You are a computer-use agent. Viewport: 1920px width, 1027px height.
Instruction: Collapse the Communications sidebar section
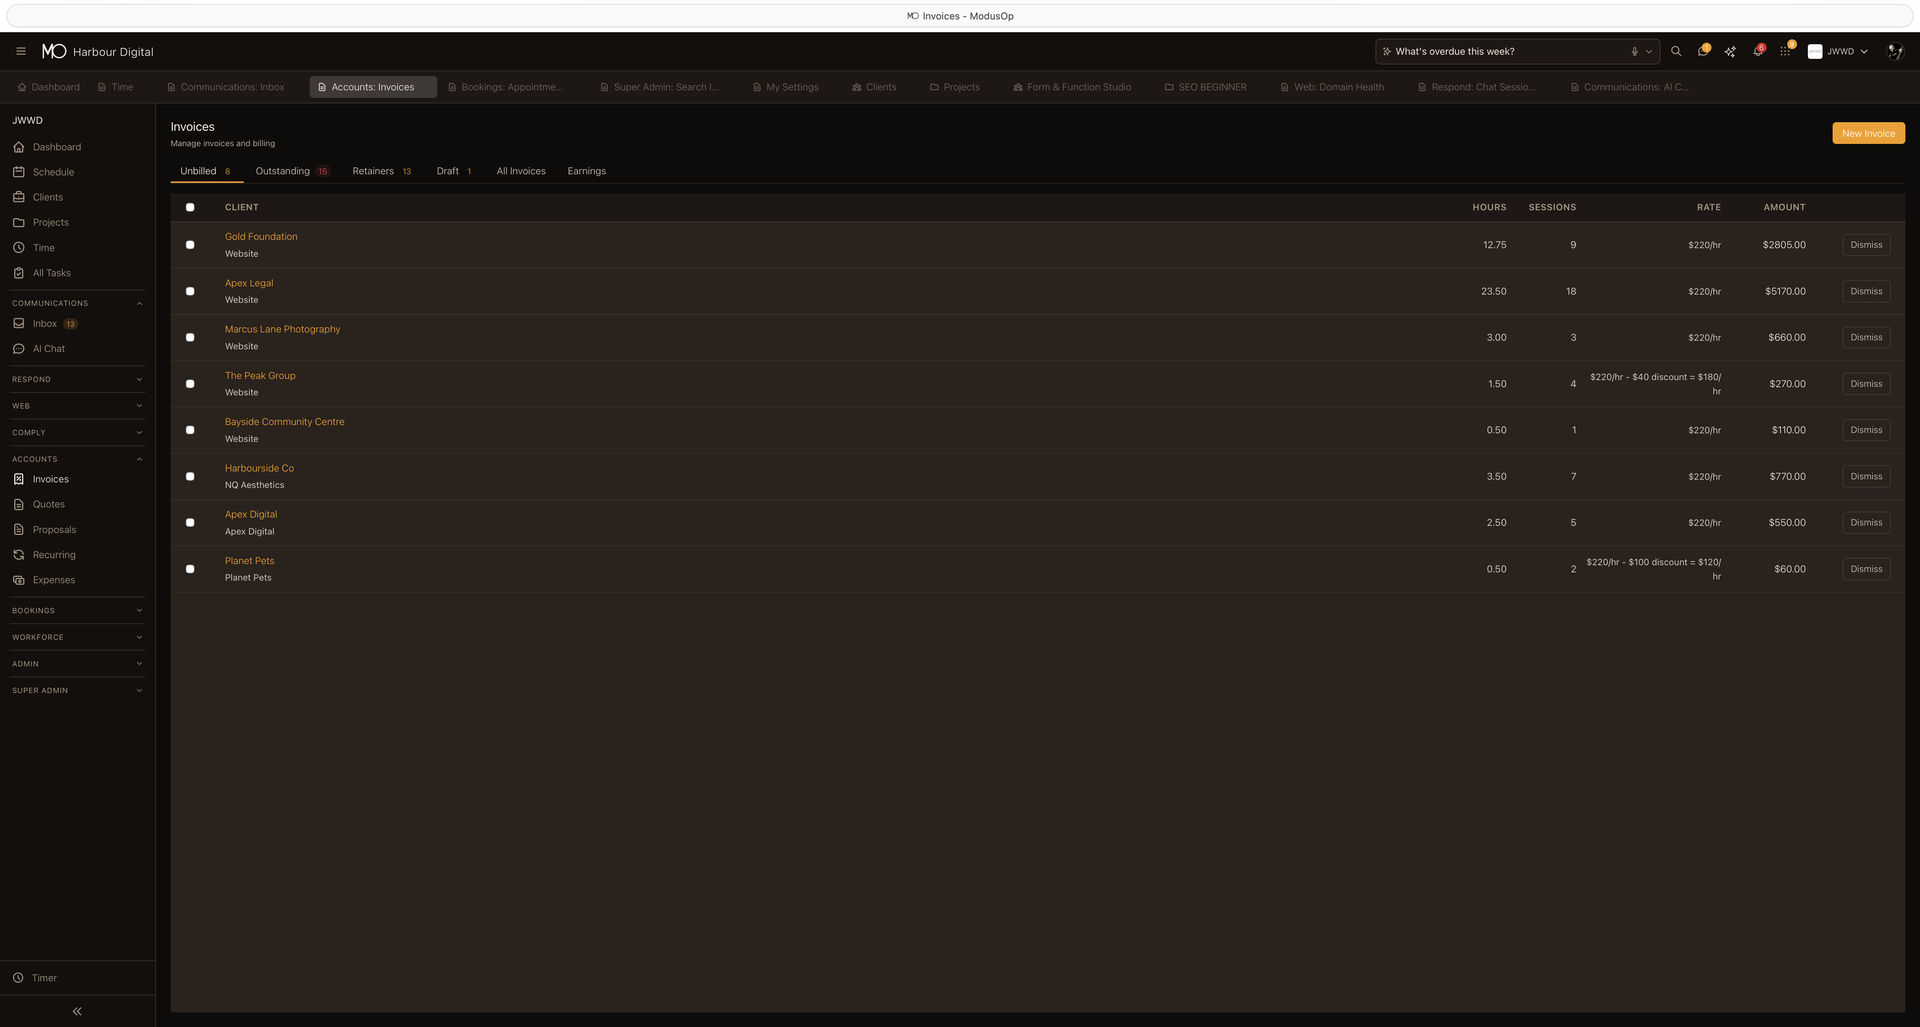[77, 303]
